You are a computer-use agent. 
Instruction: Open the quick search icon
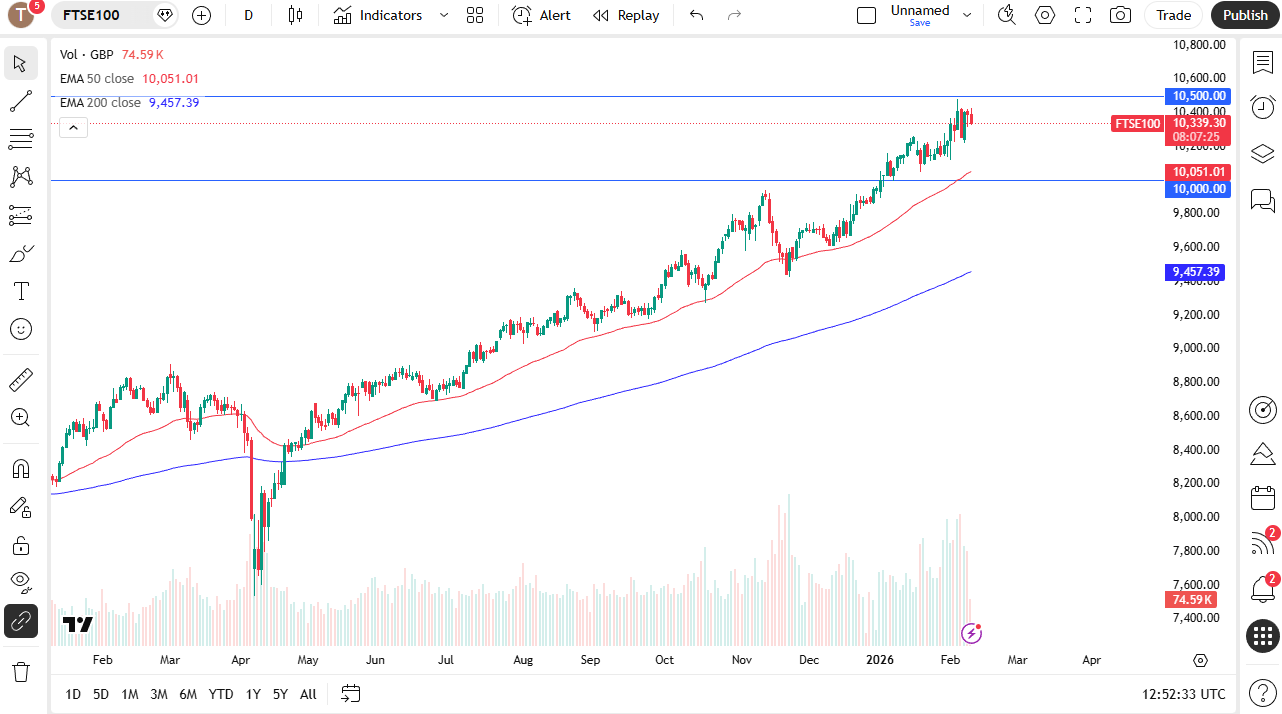tap(1007, 15)
